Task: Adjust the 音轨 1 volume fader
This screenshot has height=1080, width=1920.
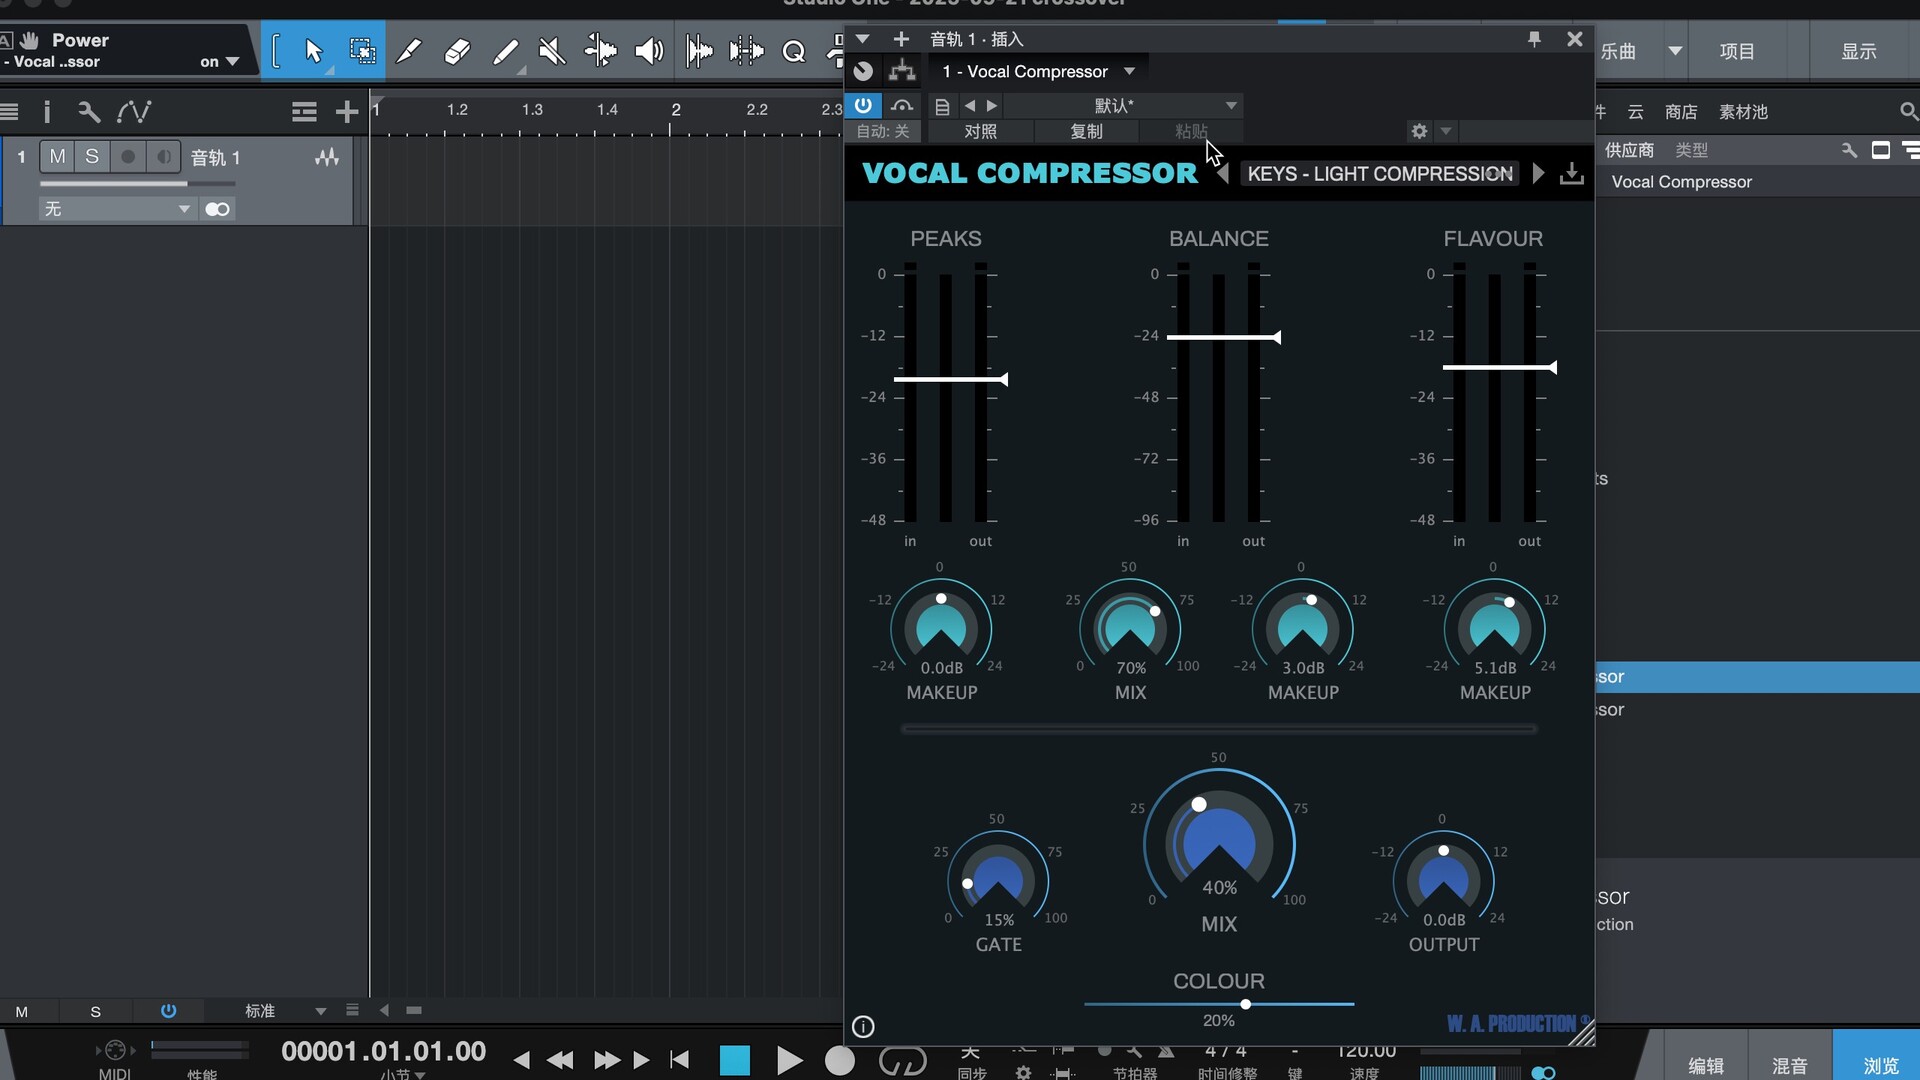Action: (138, 184)
